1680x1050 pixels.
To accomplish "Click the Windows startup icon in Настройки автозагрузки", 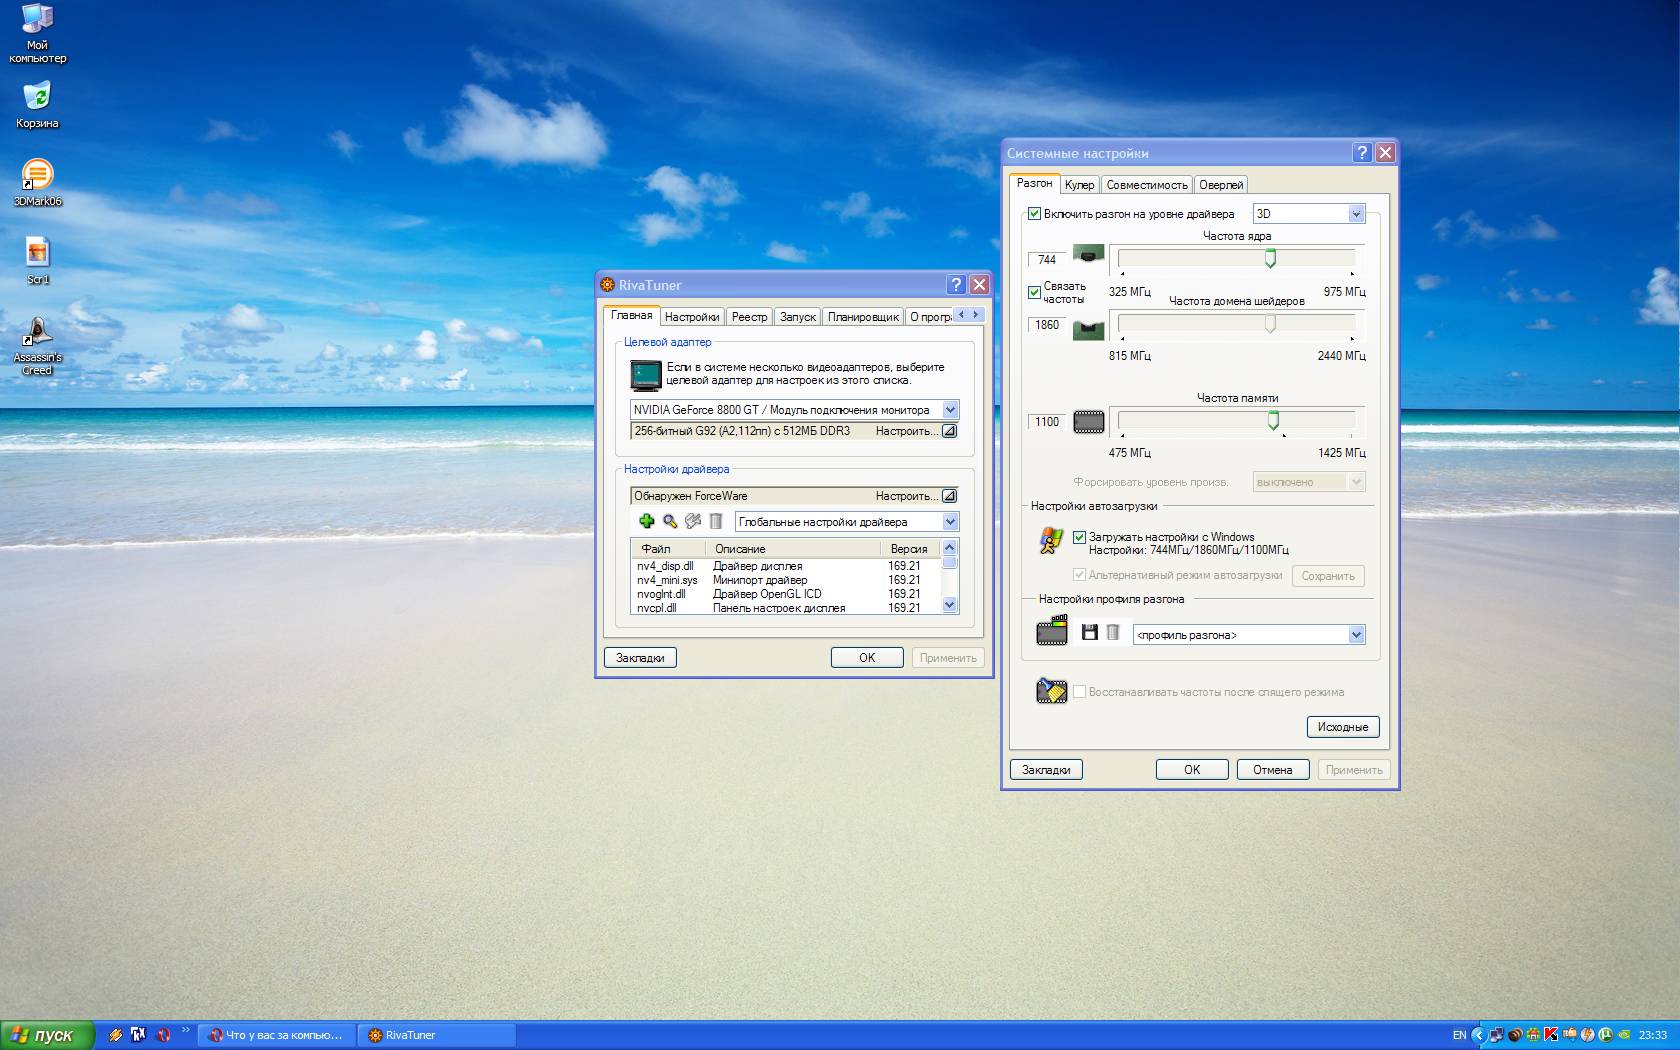I will [x=1051, y=541].
